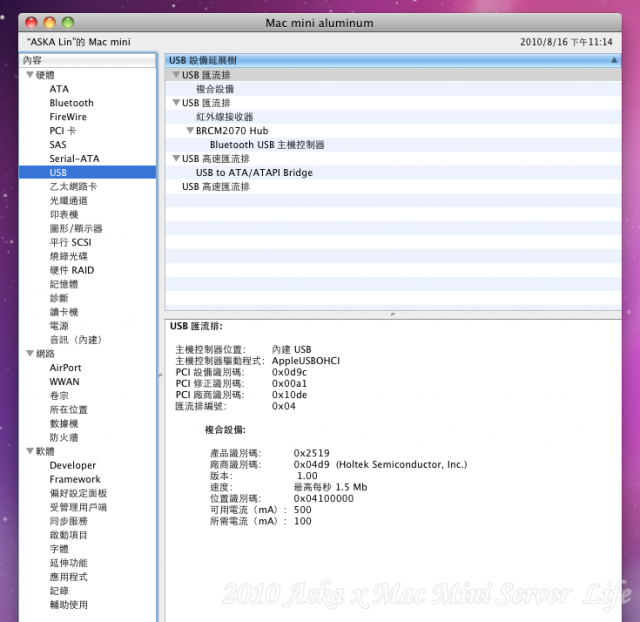640x622 pixels.
Task: Select 音訊（內建）in the sidebar
Action: pos(76,340)
